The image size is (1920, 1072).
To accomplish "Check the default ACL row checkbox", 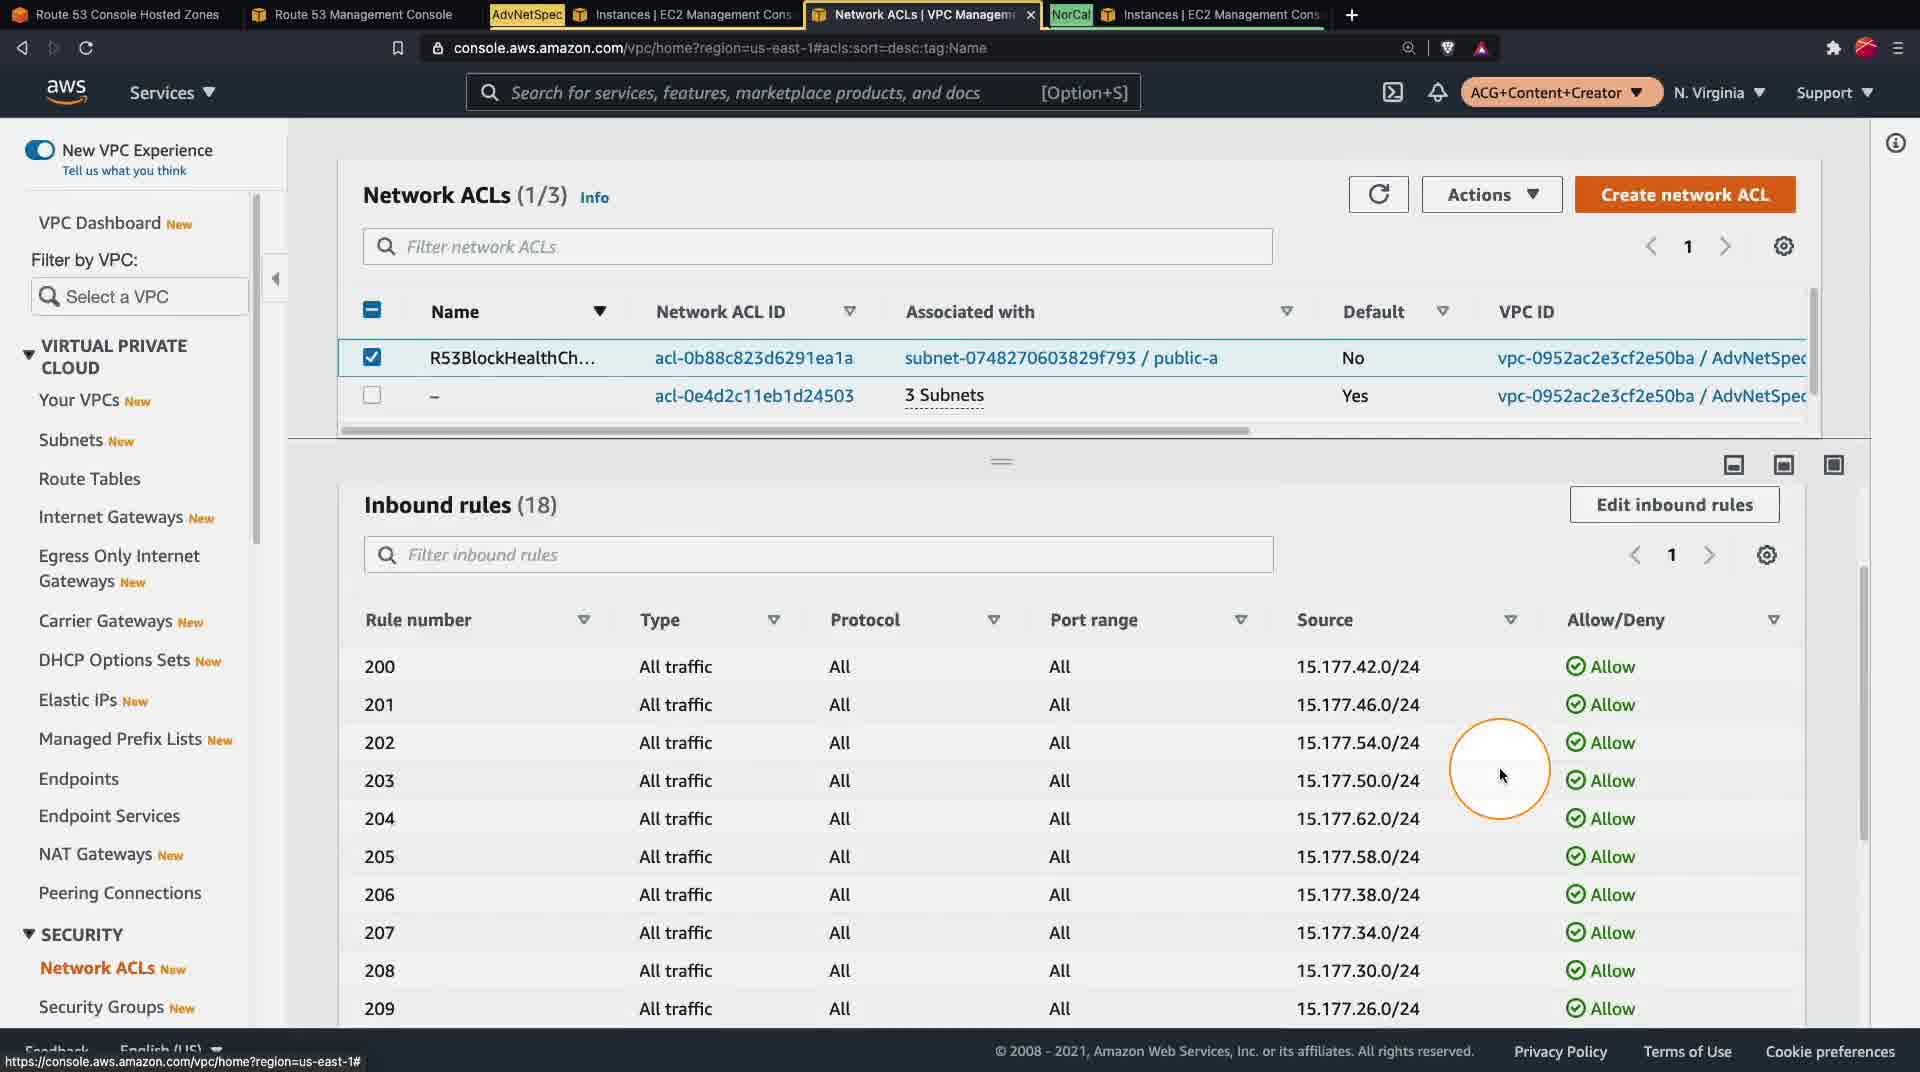I will 372,395.
